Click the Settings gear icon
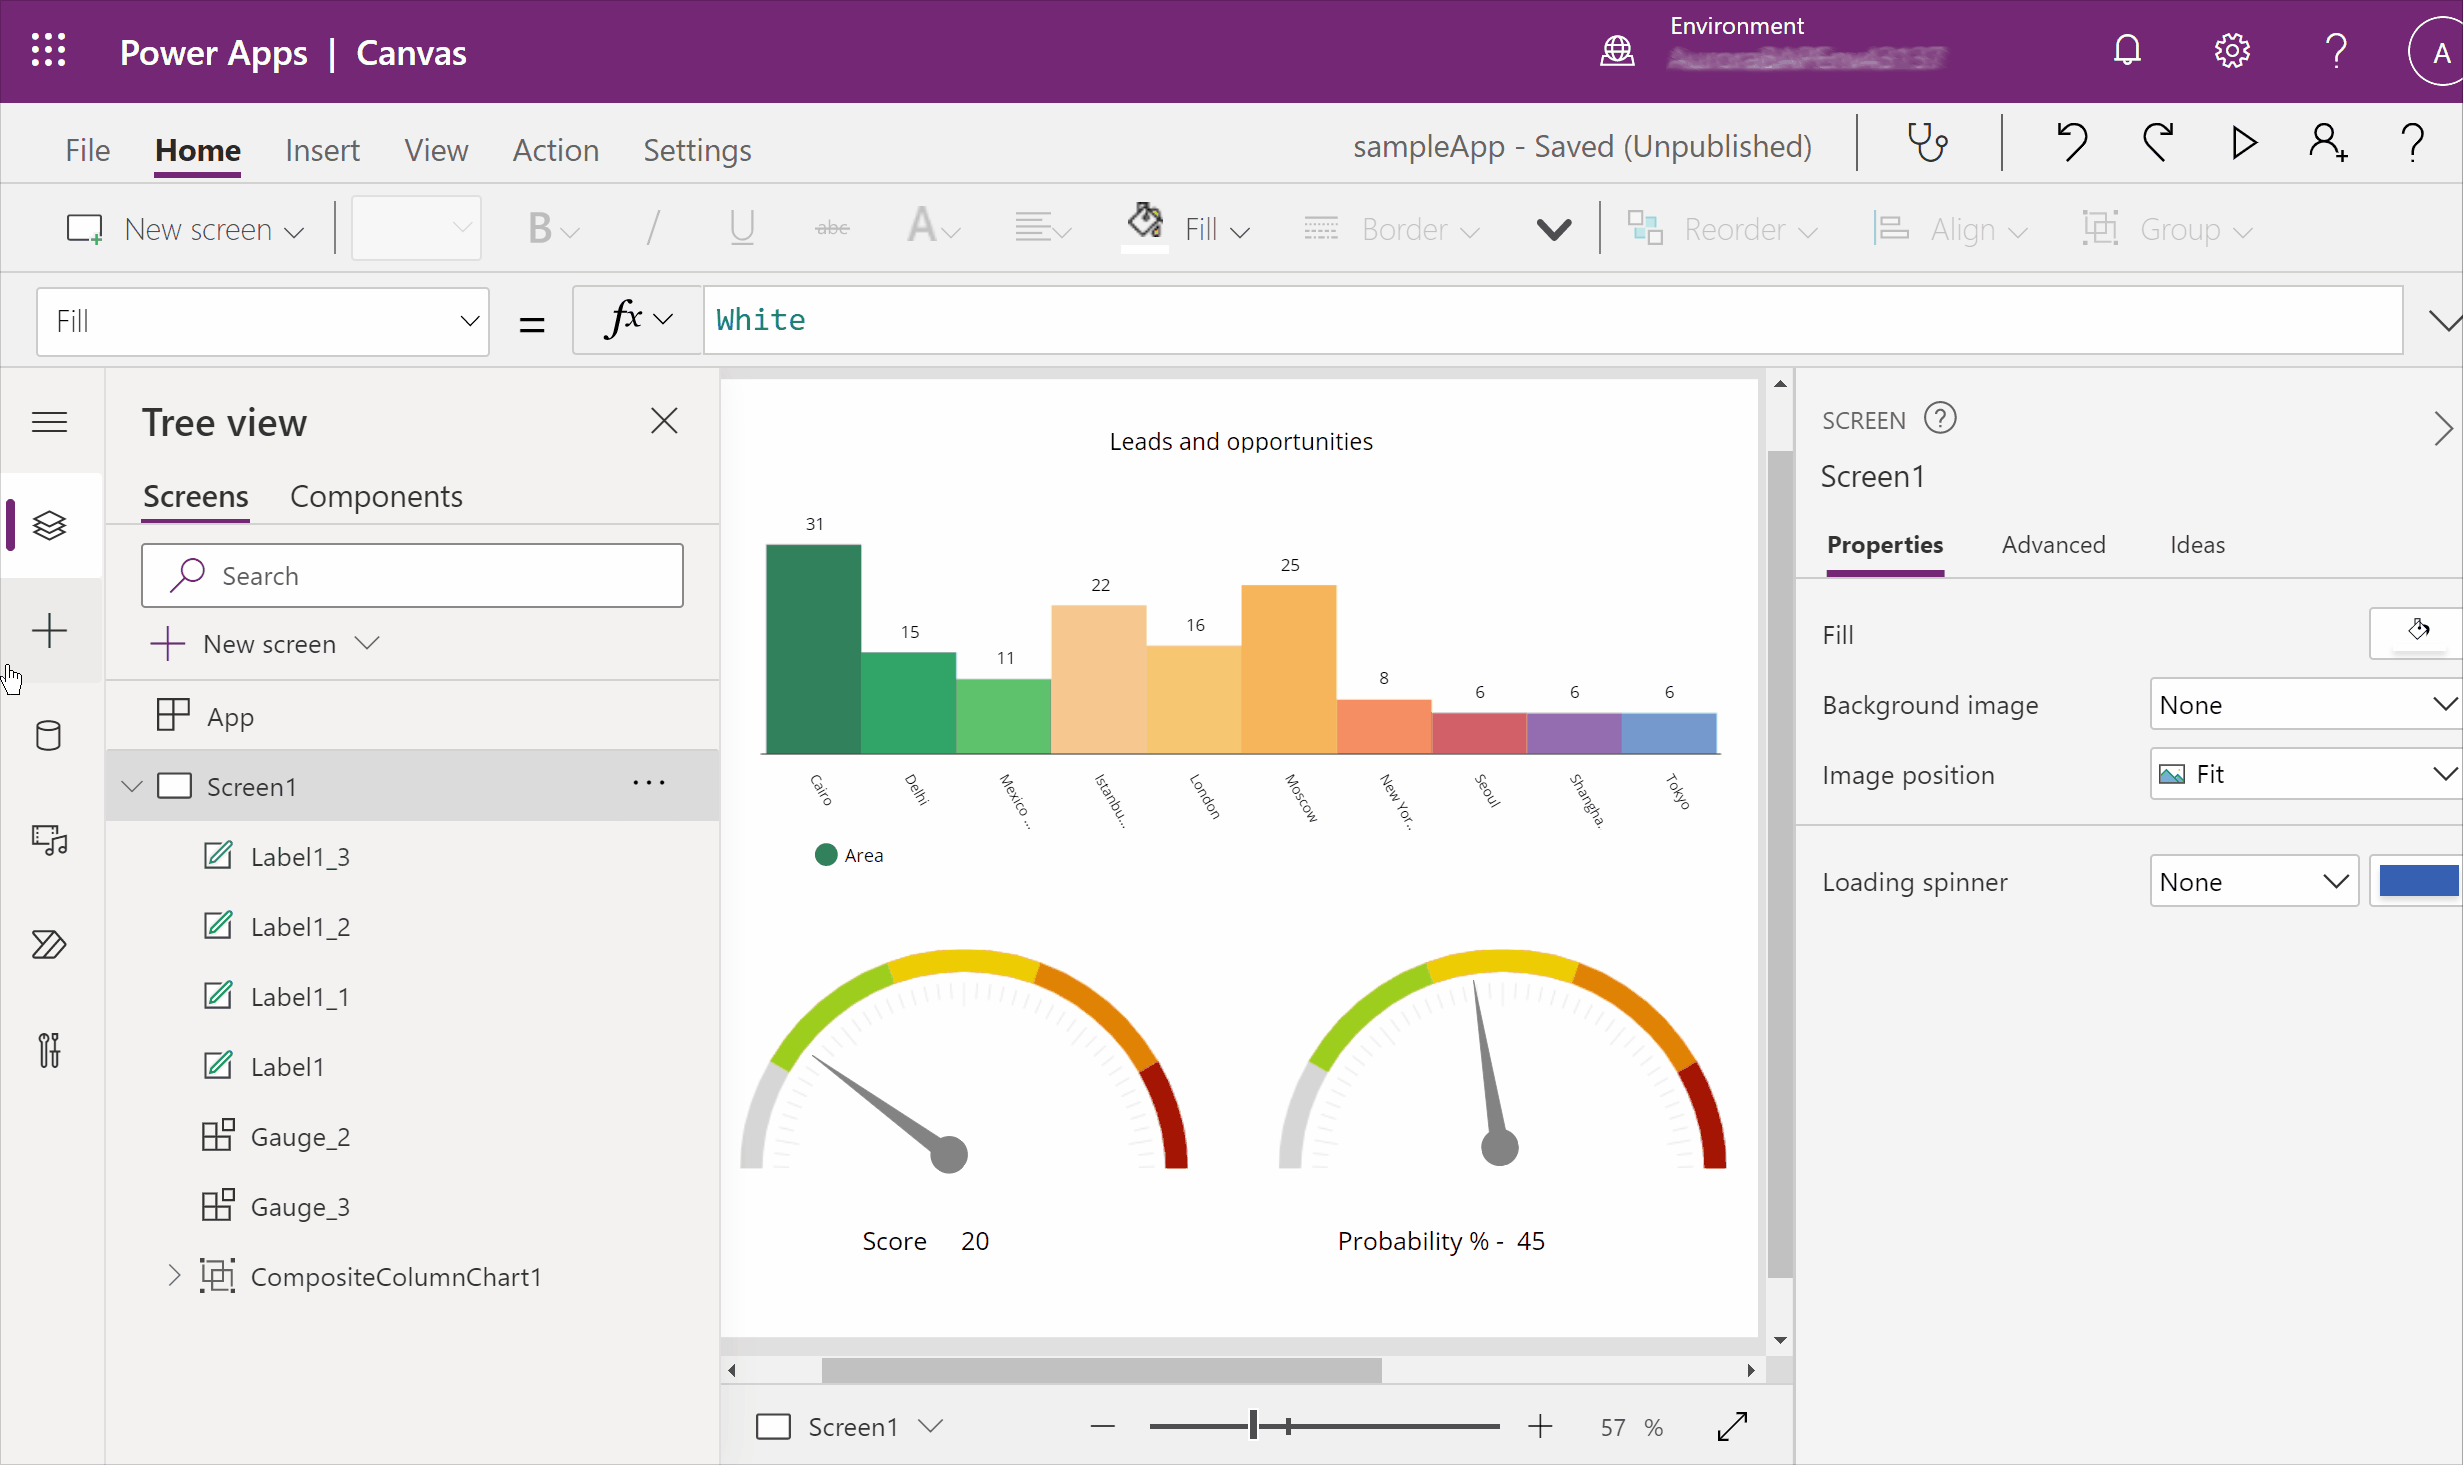The height and width of the screenshot is (1465, 2463). click(2231, 51)
